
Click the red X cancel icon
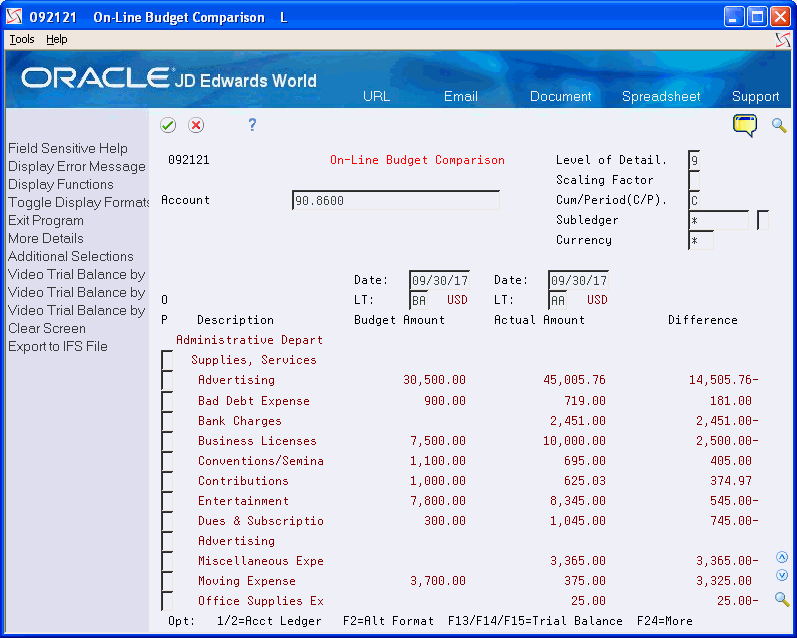point(196,125)
